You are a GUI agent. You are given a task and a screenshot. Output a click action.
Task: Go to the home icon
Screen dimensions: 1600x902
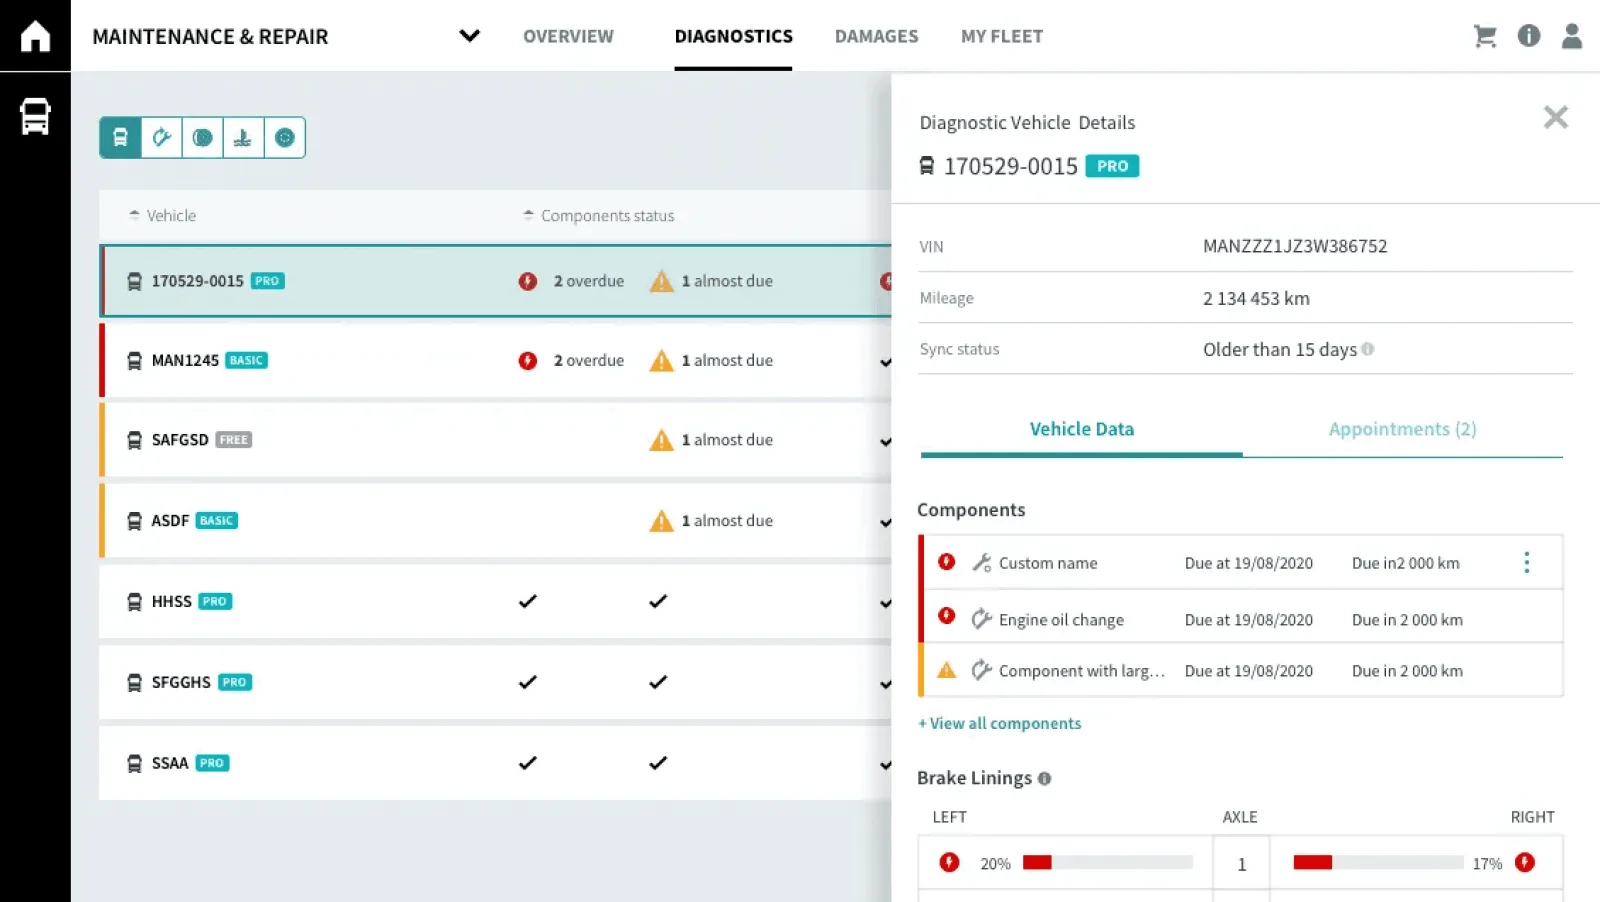pyautogui.click(x=35, y=36)
